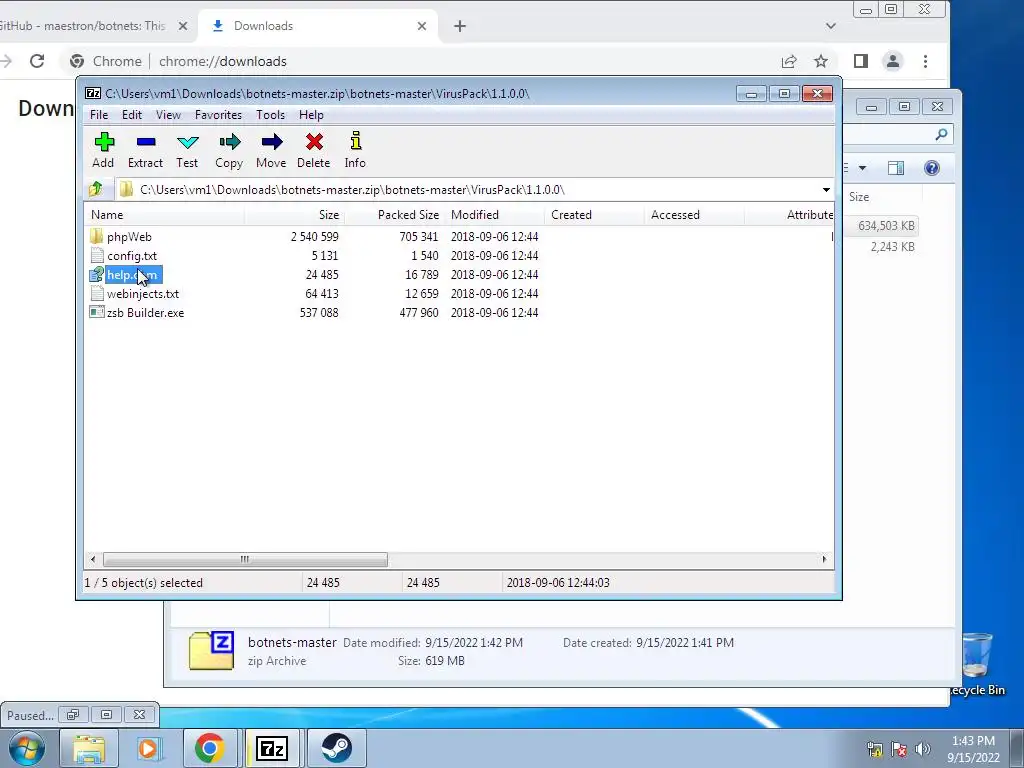Image resolution: width=1024 pixels, height=768 pixels.
Task: Select the webinjects.txt file icon
Action: [x=97, y=293]
